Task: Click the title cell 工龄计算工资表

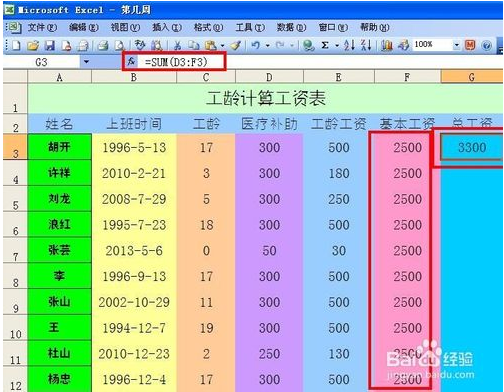Action: (266, 99)
